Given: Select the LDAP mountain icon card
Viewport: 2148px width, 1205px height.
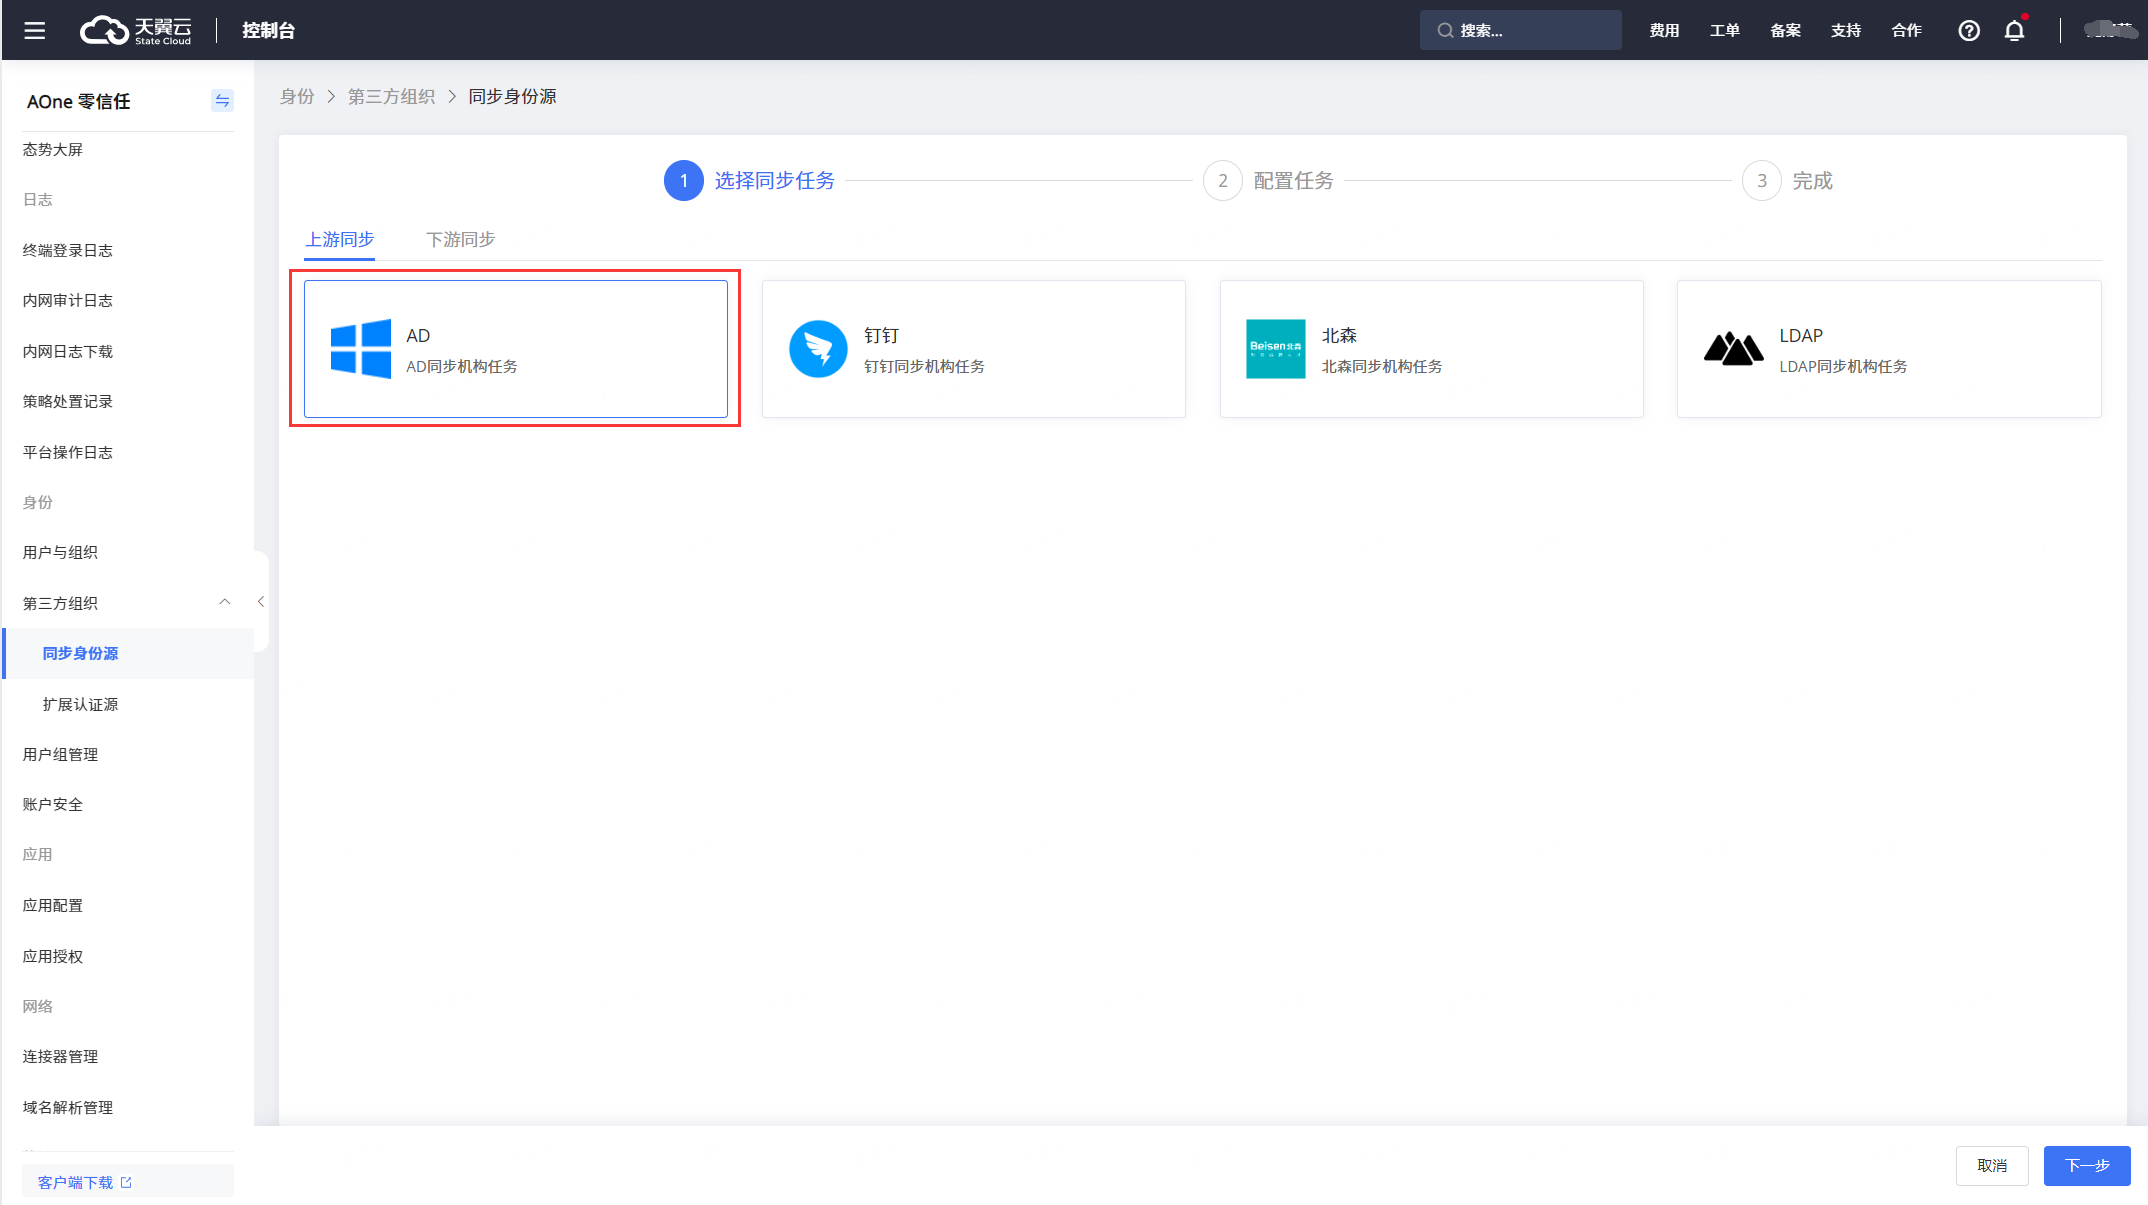Looking at the screenshot, I should click(x=1733, y=349).
